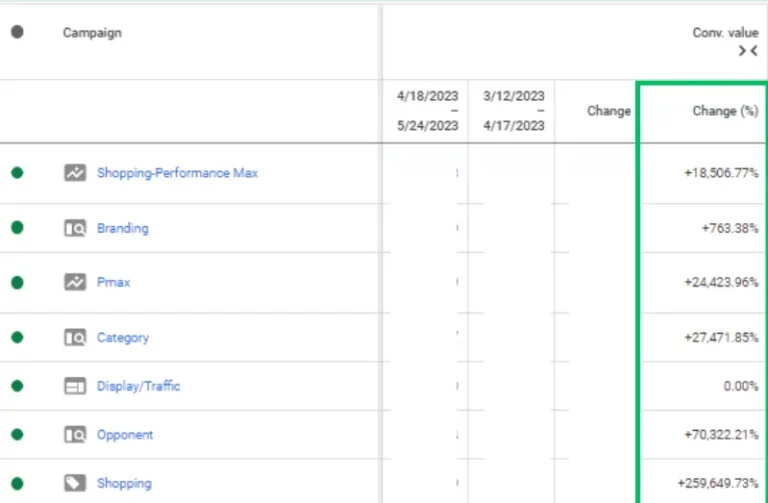Screen dimensions: 768x503
Task: Click the Category search campaign icon
Action: point(75,338)
